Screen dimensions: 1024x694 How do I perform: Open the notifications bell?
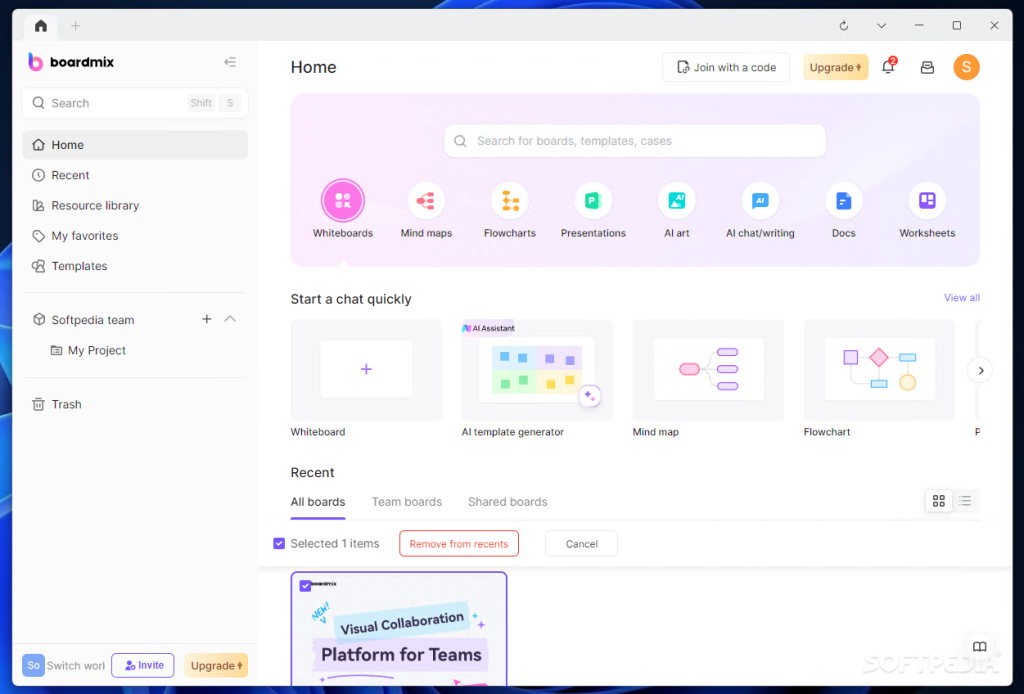coord(887,67)
